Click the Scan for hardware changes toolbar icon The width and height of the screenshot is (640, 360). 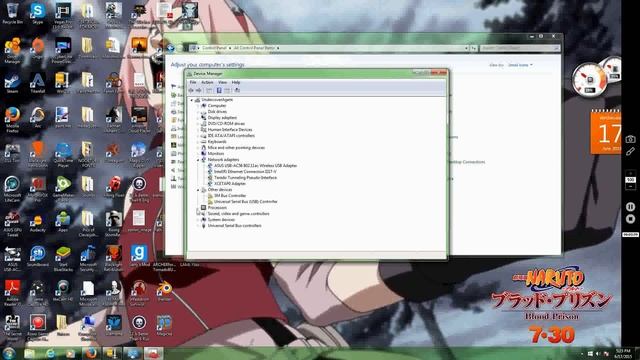237,90
